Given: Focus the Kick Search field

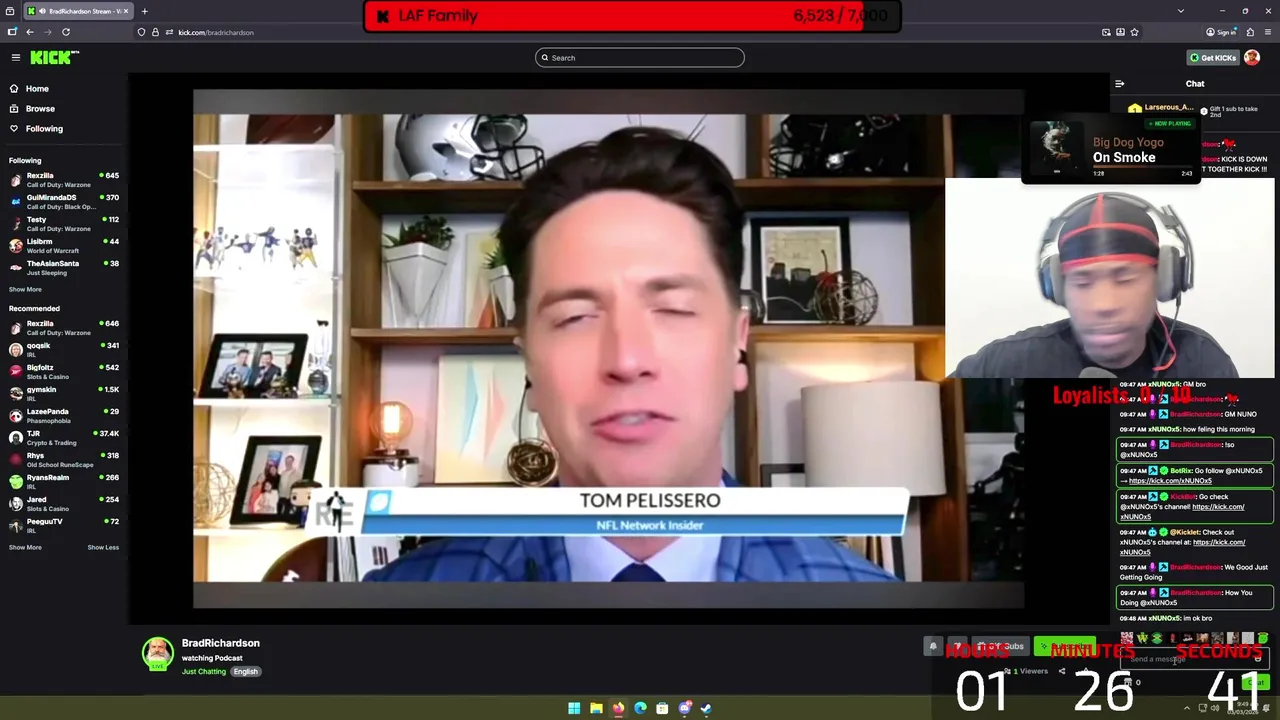Looking at the screenshot, I should [x=640, y=58].
